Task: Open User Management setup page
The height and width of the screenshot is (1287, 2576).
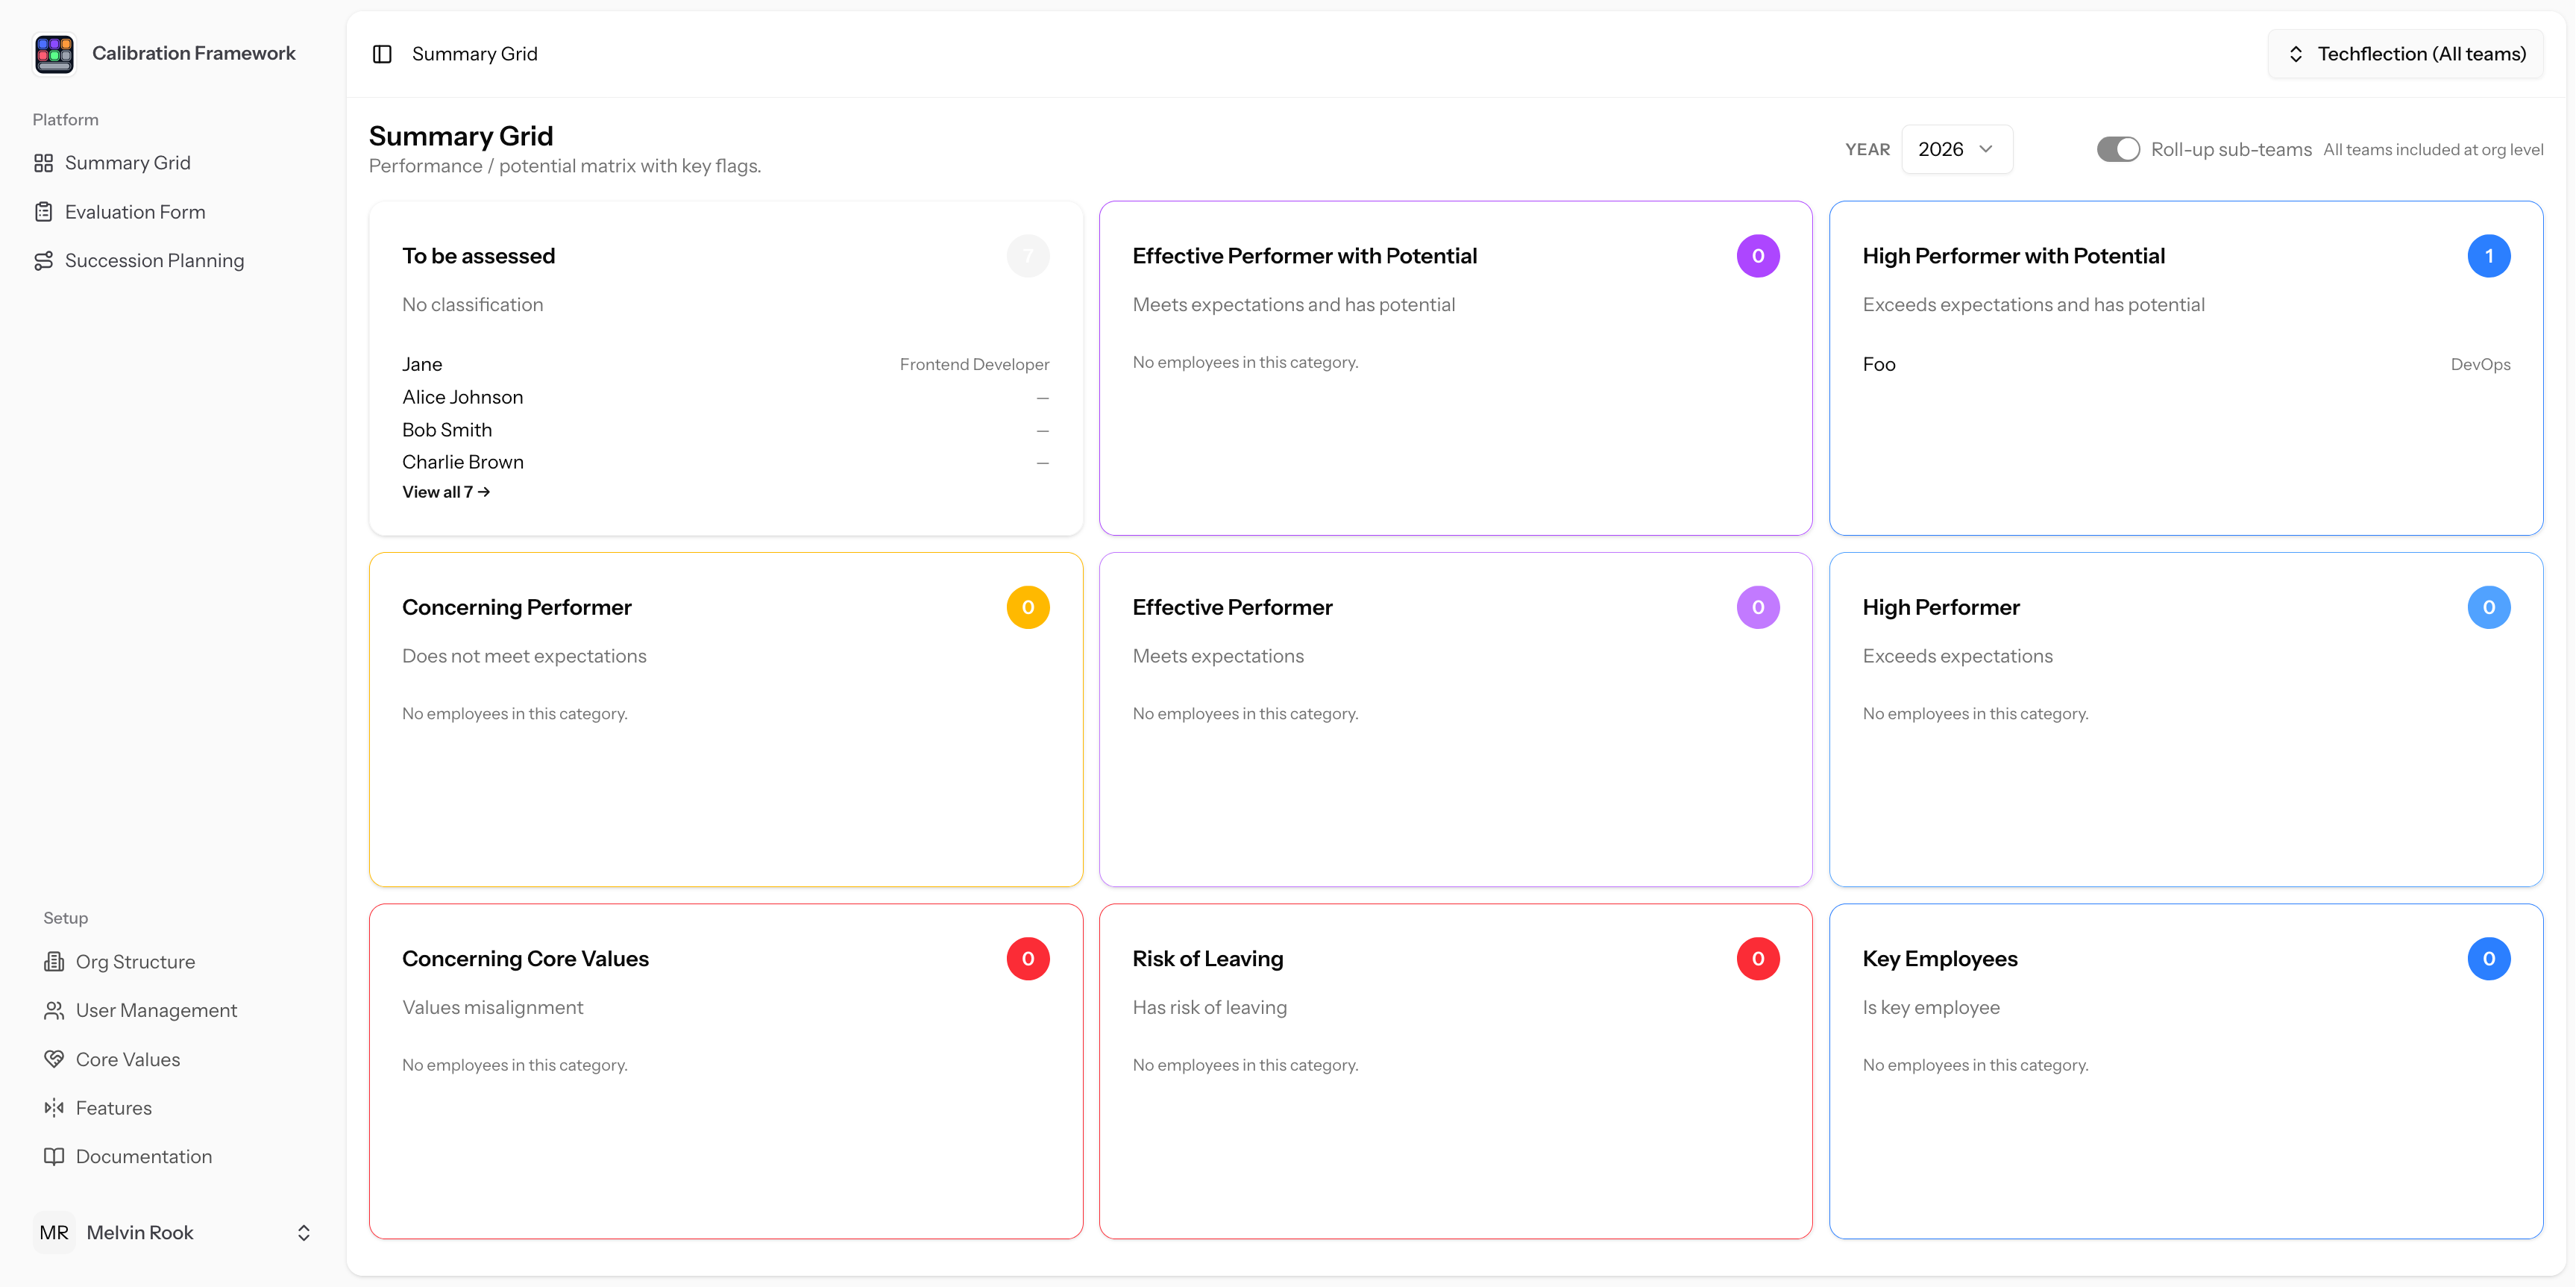Action: tap(173, 1011)
